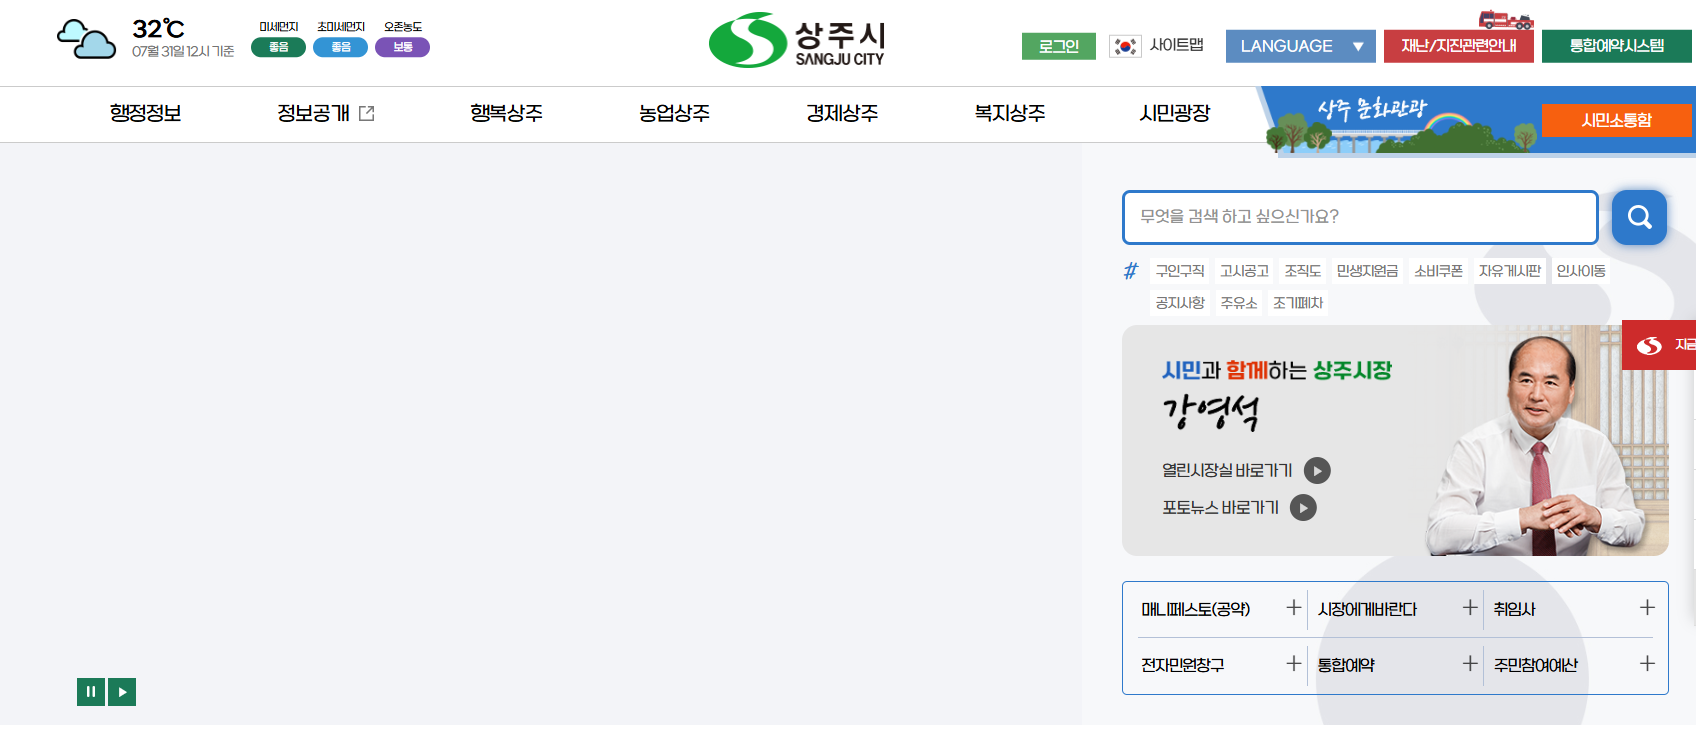Select 구인구직 keyword tag

coord(1180,271)
